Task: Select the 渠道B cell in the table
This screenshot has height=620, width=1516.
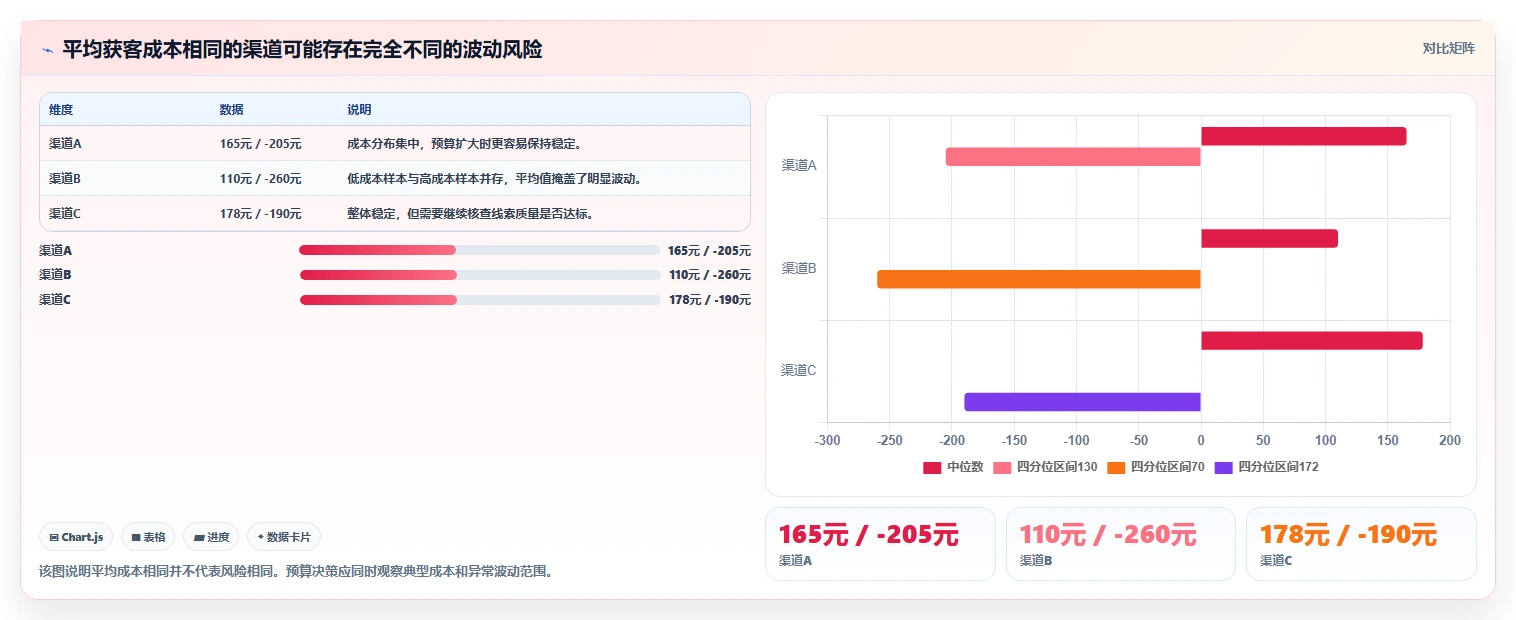Action: point(65,179)
